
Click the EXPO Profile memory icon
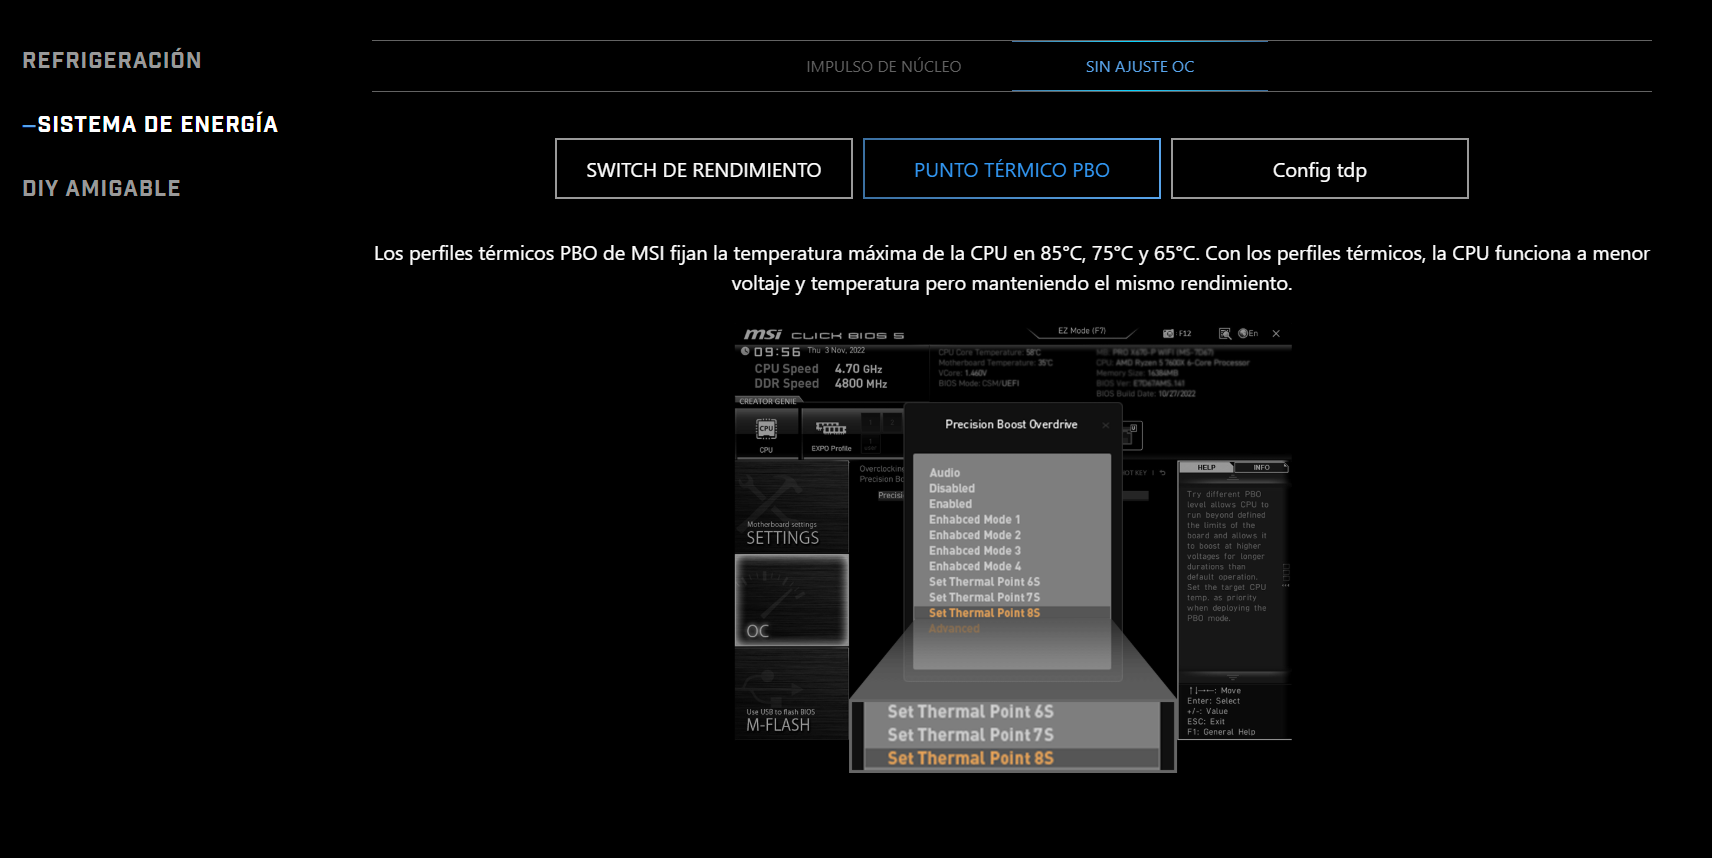(831, 430)
